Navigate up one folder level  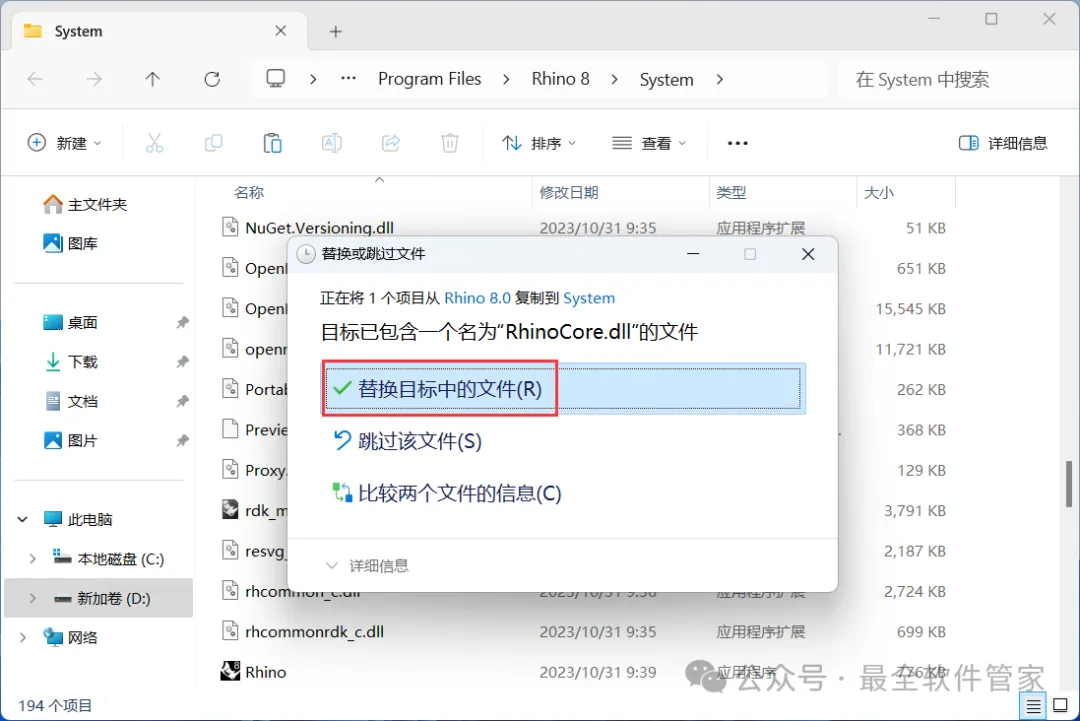tap(153, 79)
